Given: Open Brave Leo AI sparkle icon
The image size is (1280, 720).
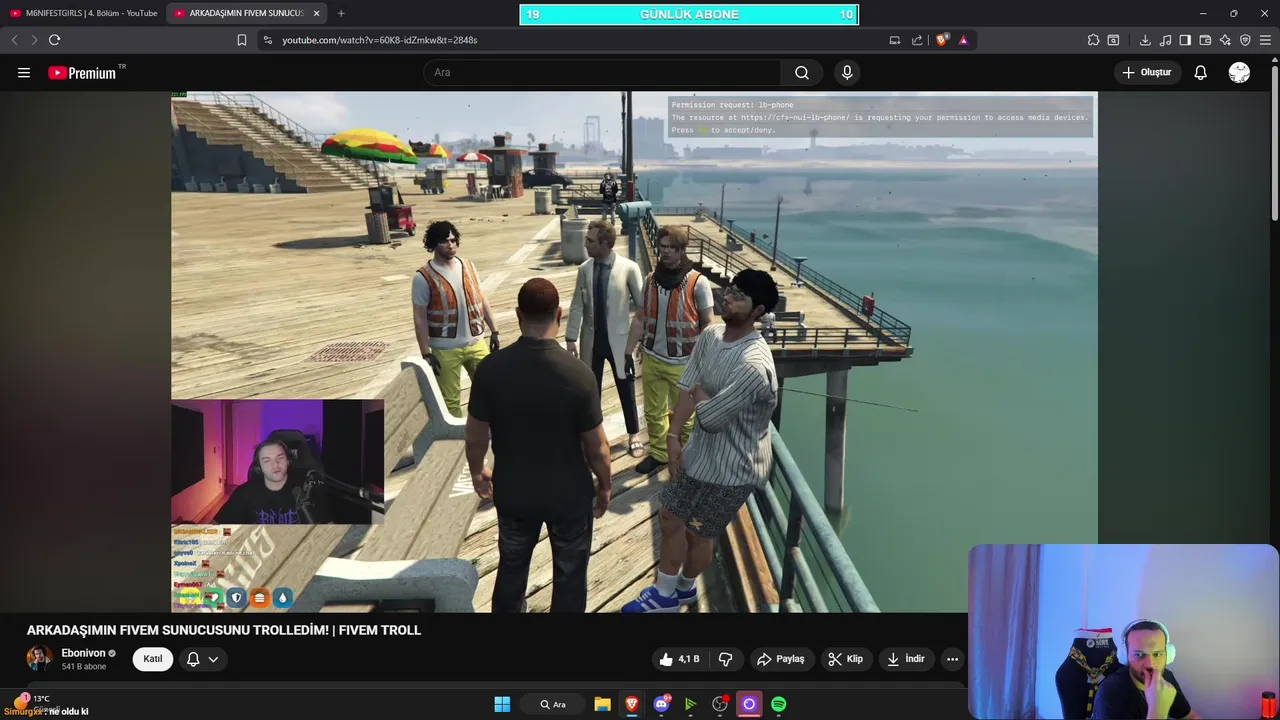Looking at the screenshot, I should [1225, 40].
